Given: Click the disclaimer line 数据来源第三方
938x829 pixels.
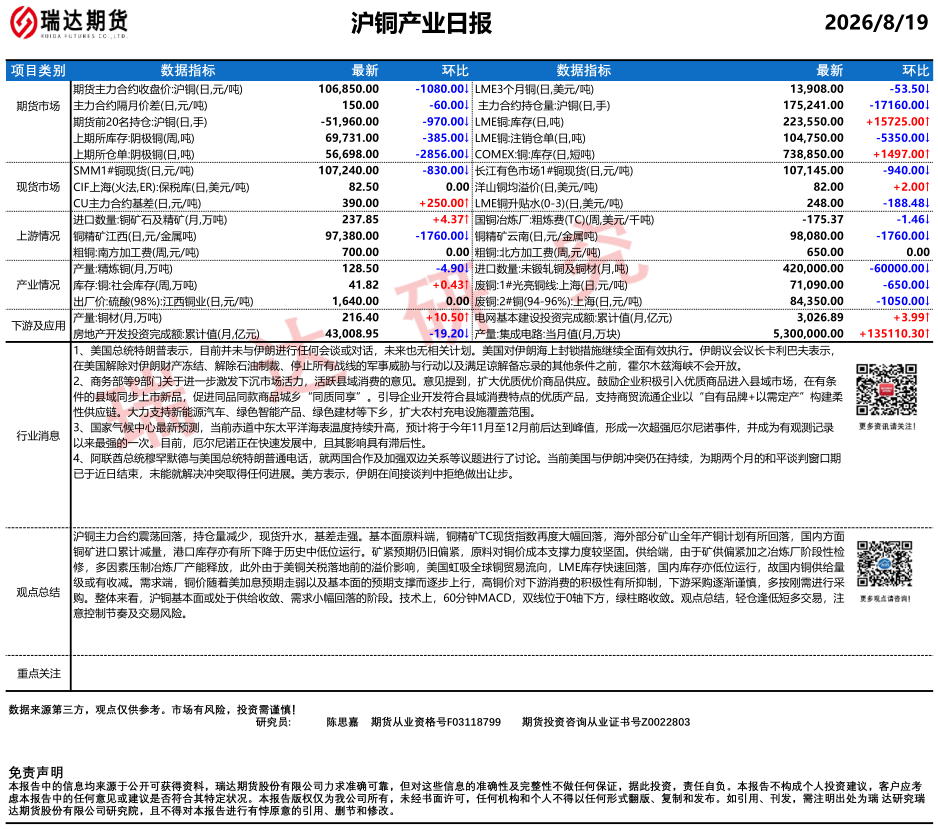Looking at the screenshot, I should click(x=152, y=710).
